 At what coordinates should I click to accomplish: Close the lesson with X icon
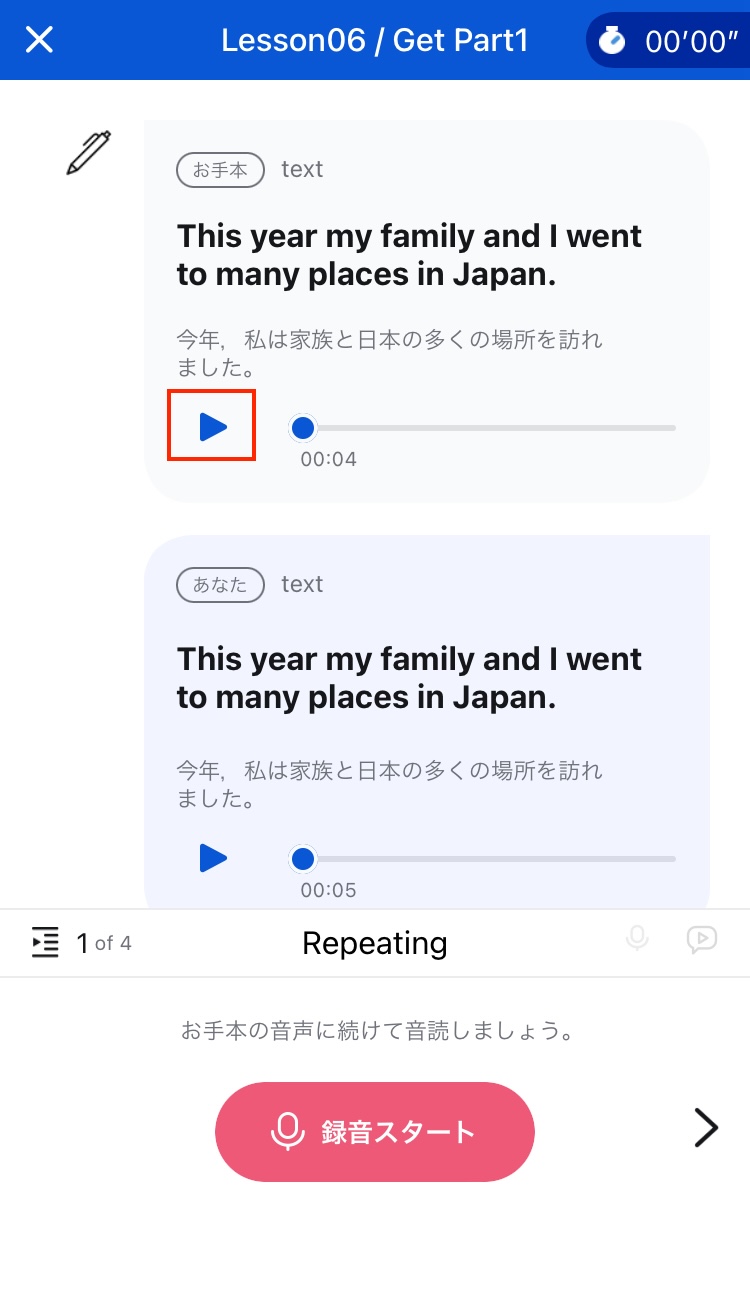[39, 40]
